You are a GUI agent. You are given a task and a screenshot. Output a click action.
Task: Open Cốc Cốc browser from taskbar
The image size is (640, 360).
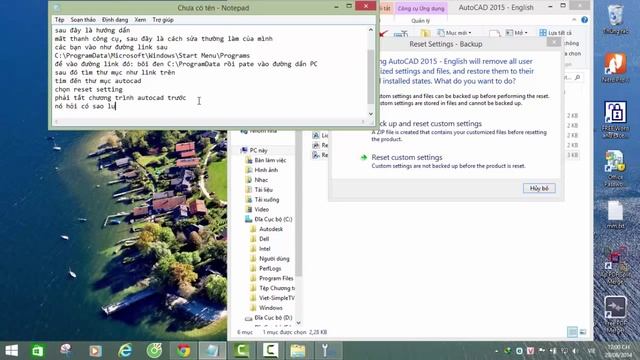[154, 351]
